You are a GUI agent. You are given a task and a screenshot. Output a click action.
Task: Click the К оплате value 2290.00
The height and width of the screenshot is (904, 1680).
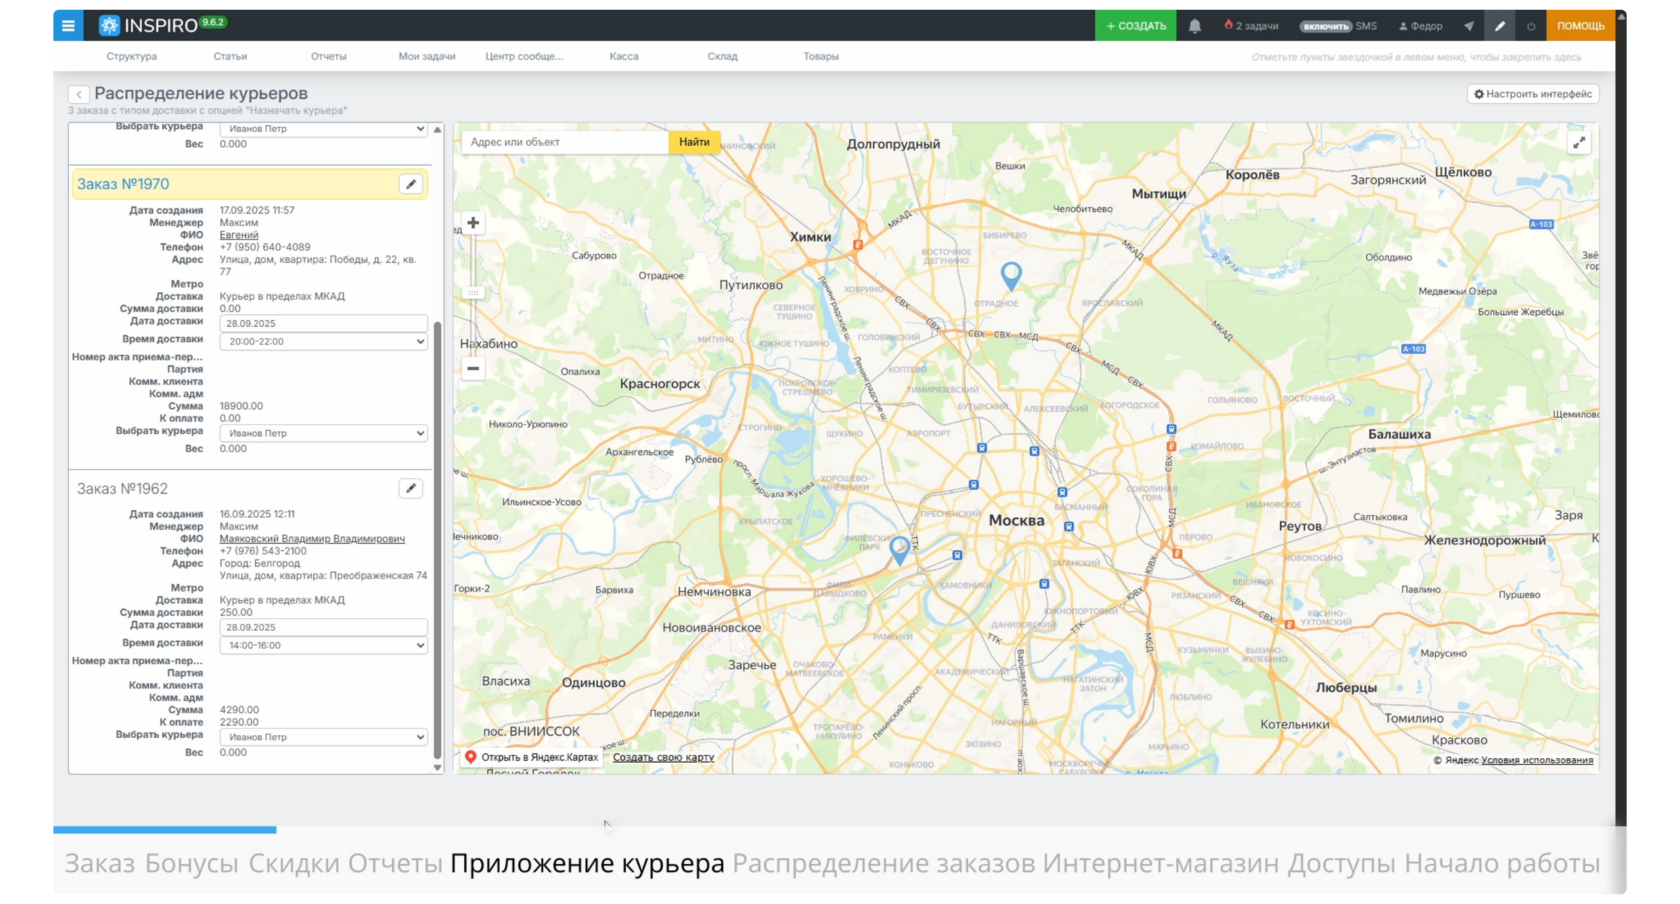(239, 722)
